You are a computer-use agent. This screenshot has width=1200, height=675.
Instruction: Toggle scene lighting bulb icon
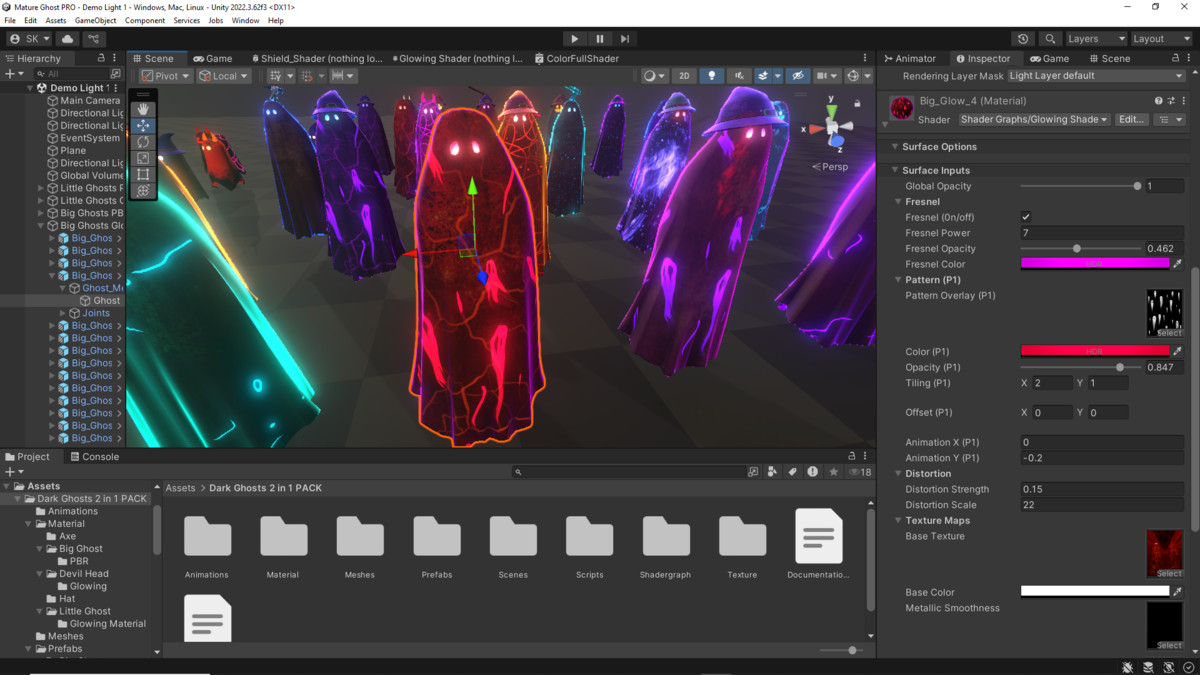point(711,76)
